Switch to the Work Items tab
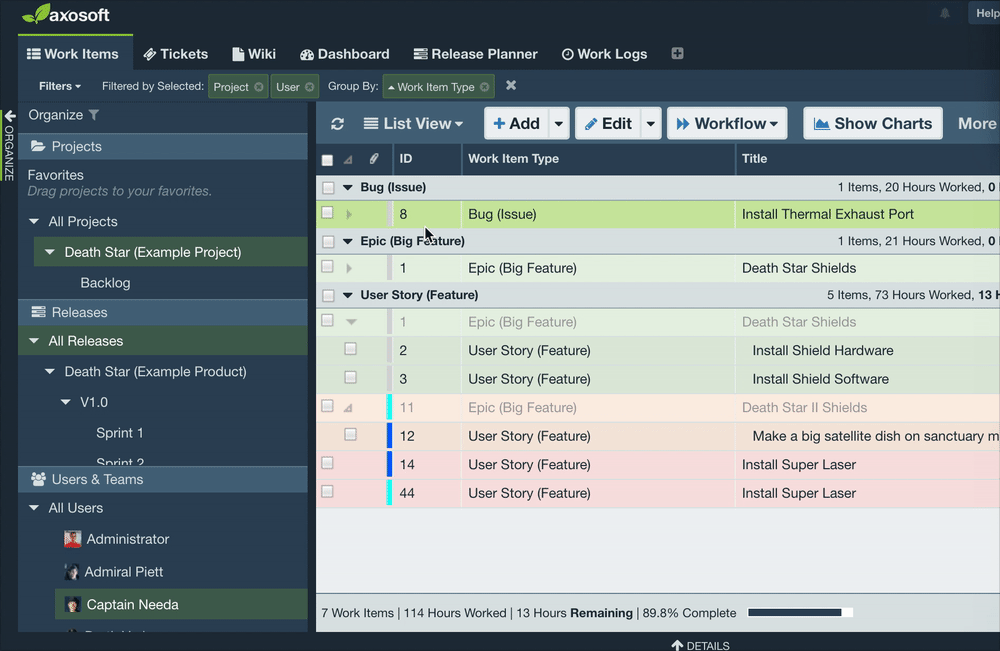Image resolution: width=1000 pixels, height=651 pixels. pyautogui.click(x=73, y=54)
